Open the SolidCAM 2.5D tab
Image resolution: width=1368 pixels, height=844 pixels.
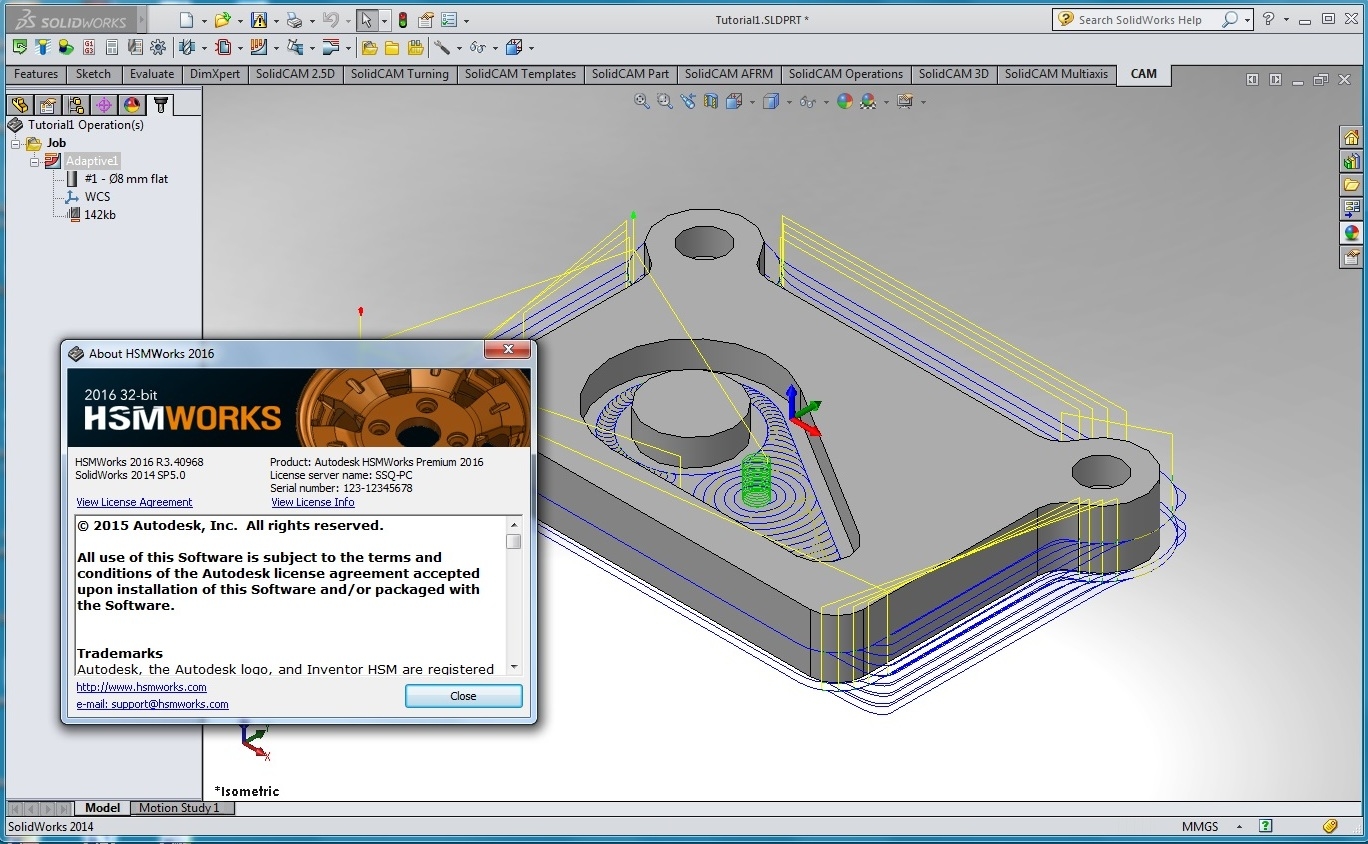(x=296, y=74)
